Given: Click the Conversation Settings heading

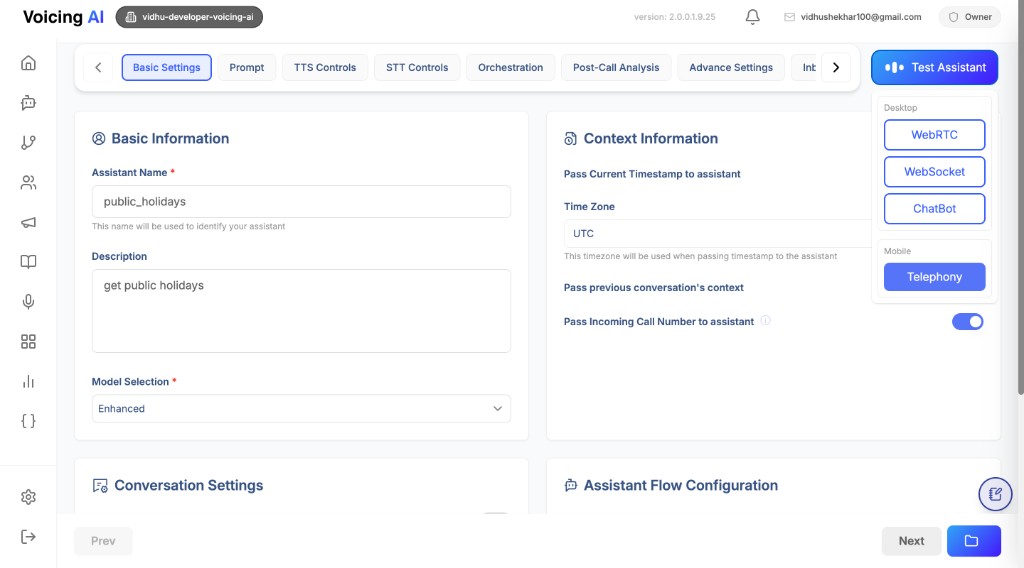Looking at the screenshot, I should pyautogui.click(x=189, y=485).
